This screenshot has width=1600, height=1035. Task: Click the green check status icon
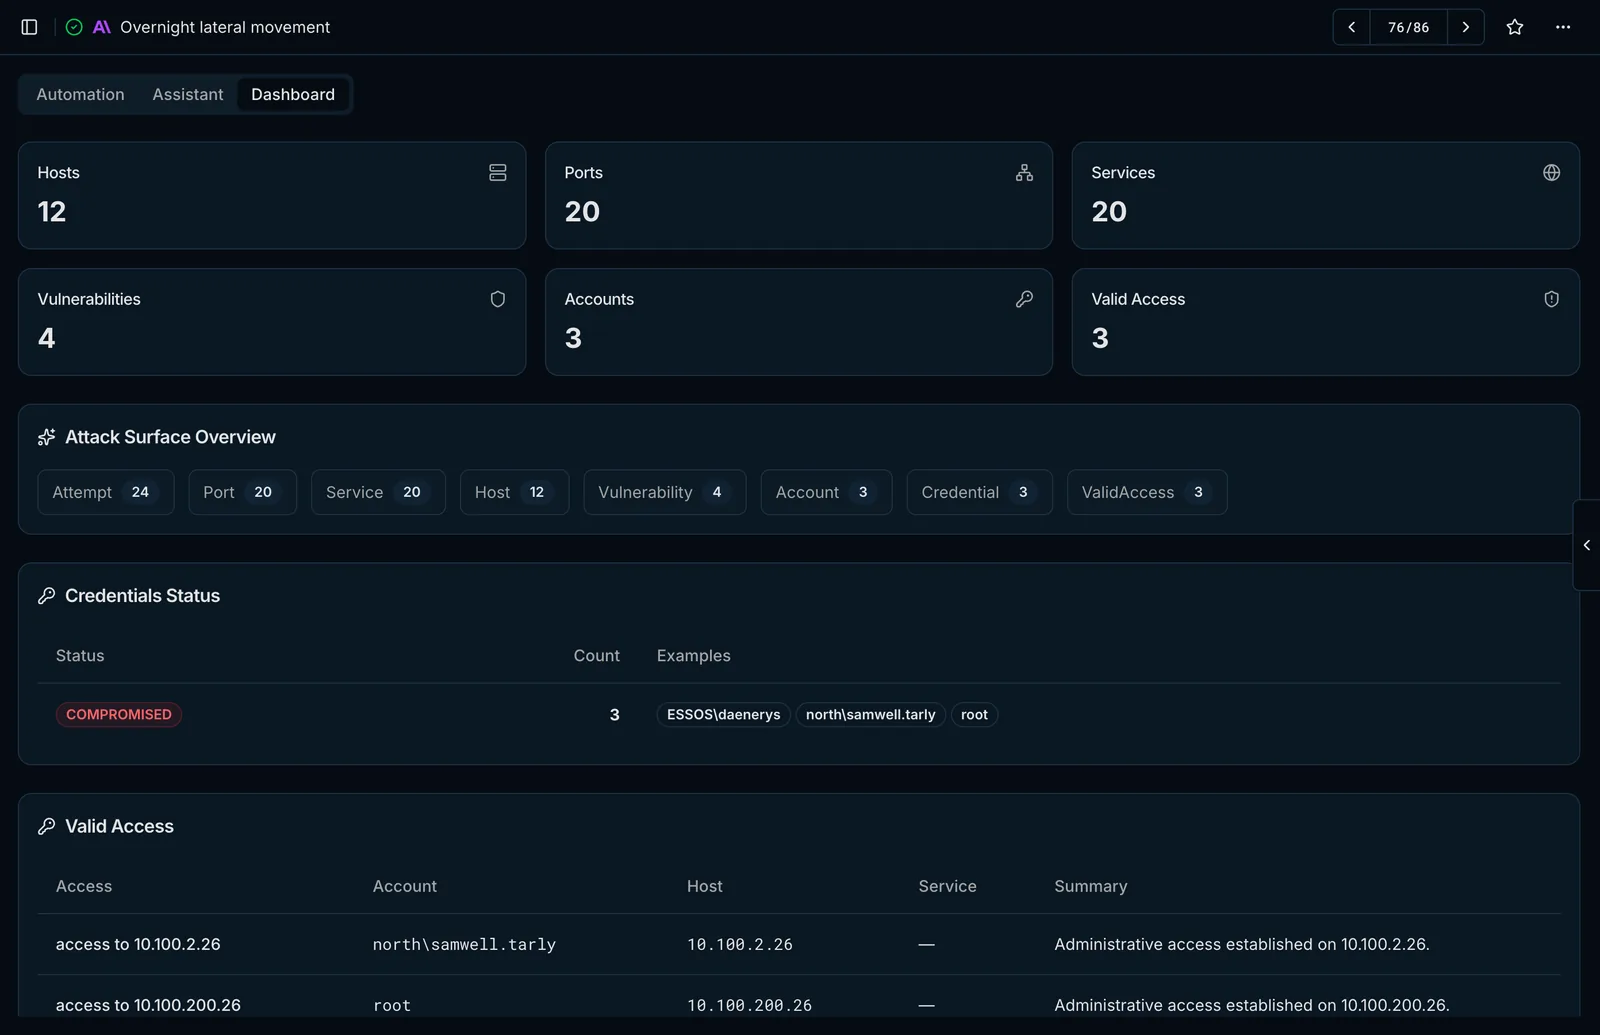click(x=74, y=27)
